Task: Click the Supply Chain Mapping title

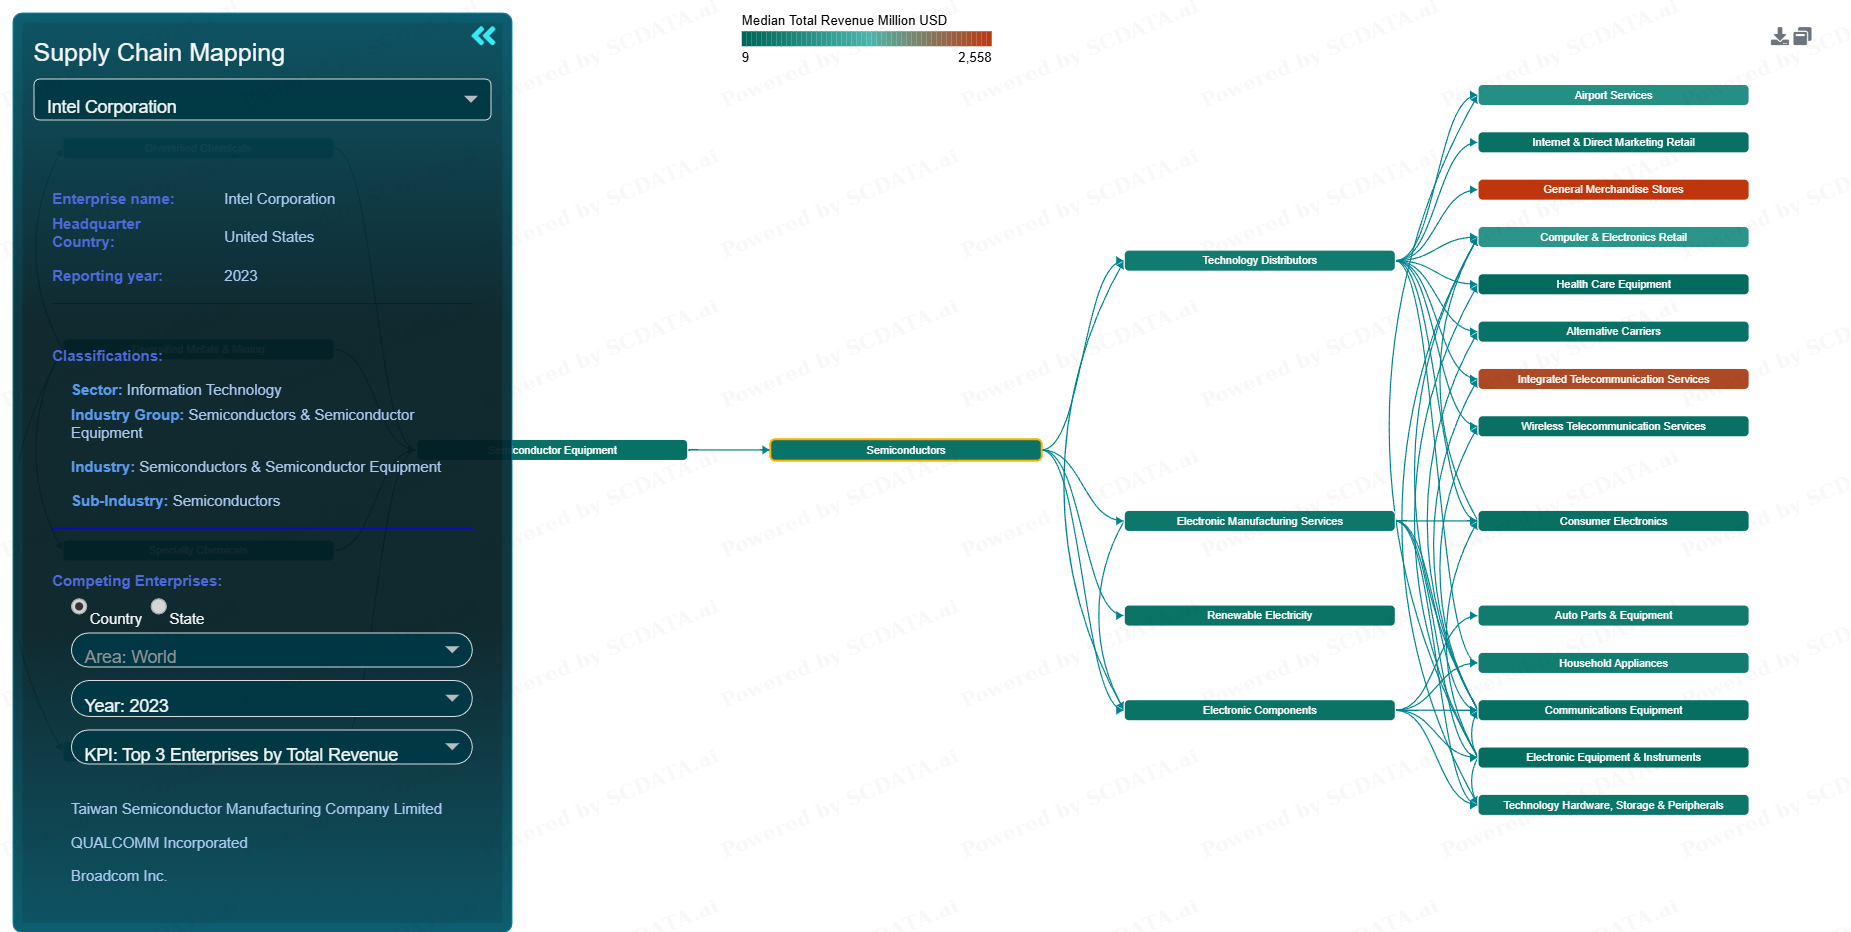Action: [159, 53]
